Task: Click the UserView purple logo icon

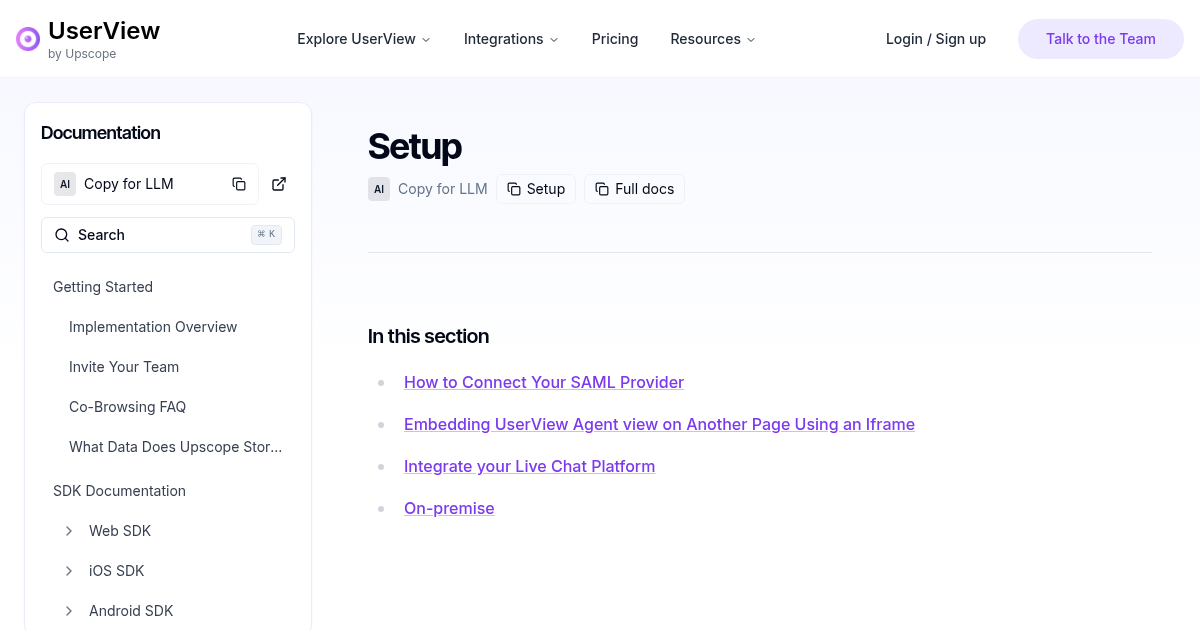Action: click(x=28, y=39)
